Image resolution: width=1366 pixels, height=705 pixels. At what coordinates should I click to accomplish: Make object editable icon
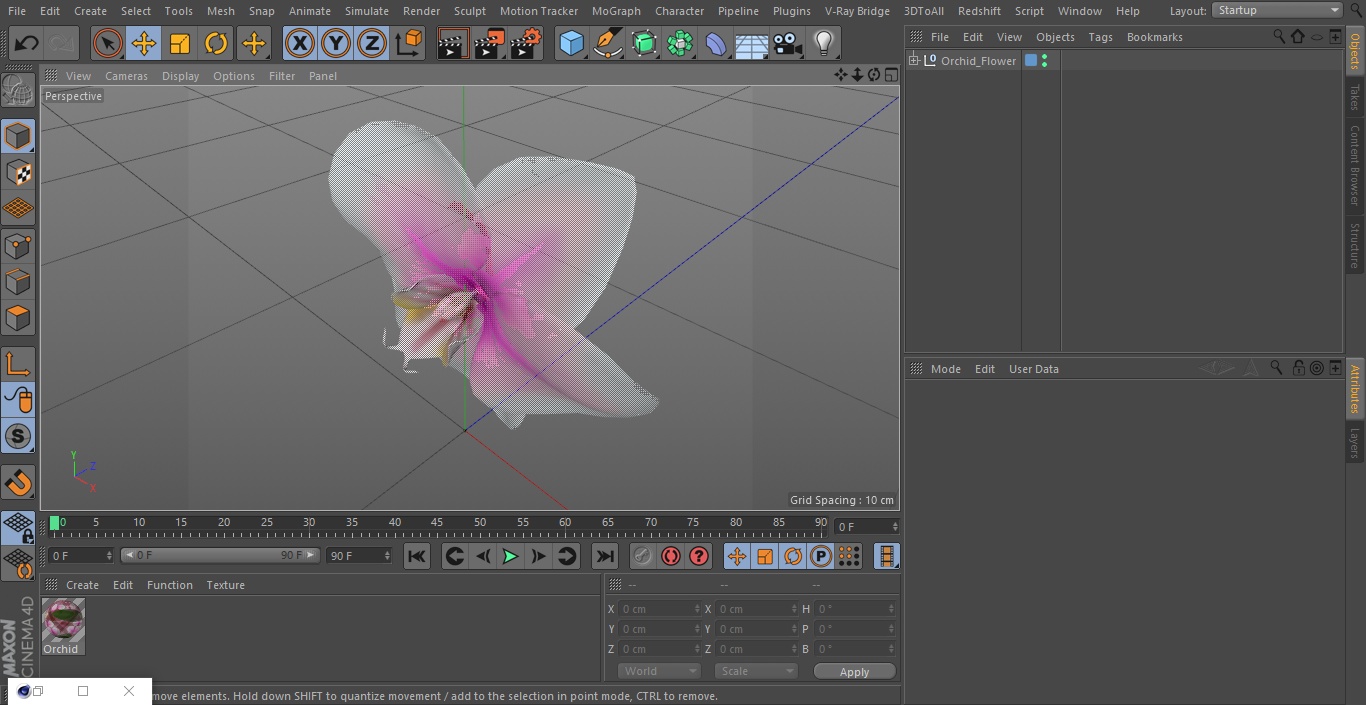coord(18,92)
